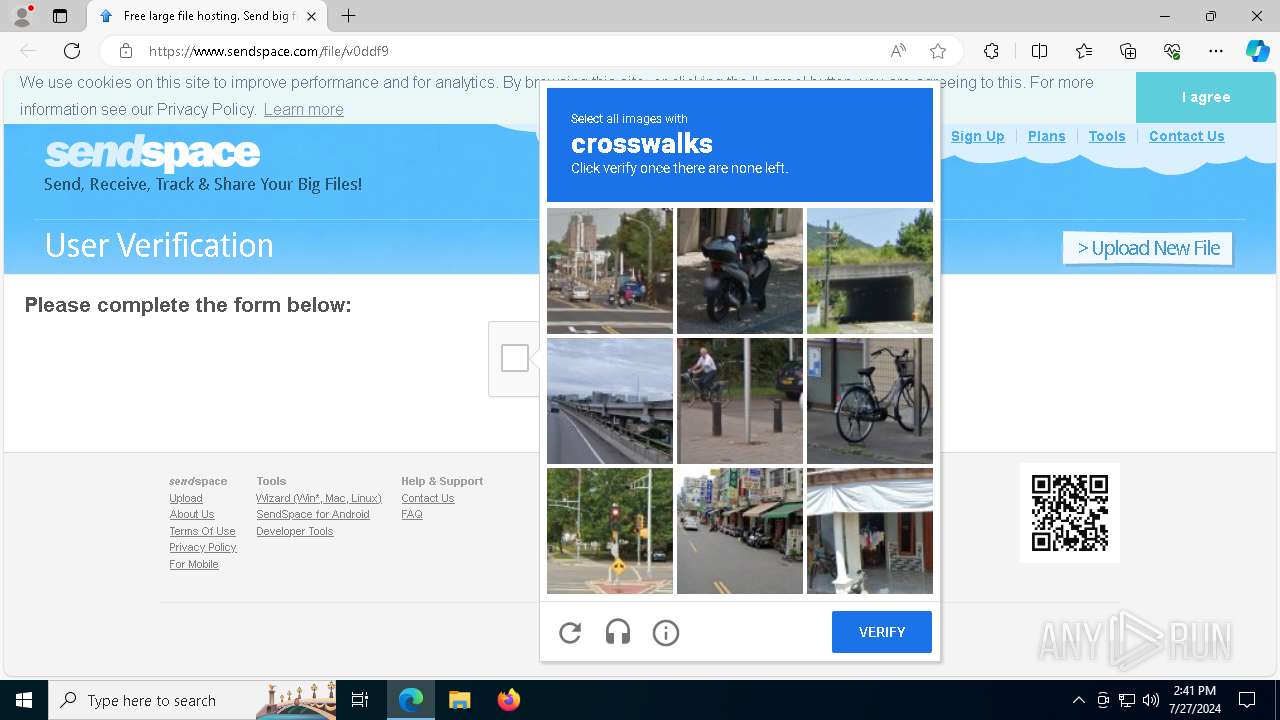Open the Tab actions menu icon
Screen dimensions: 1280x720
click(60, 16)
